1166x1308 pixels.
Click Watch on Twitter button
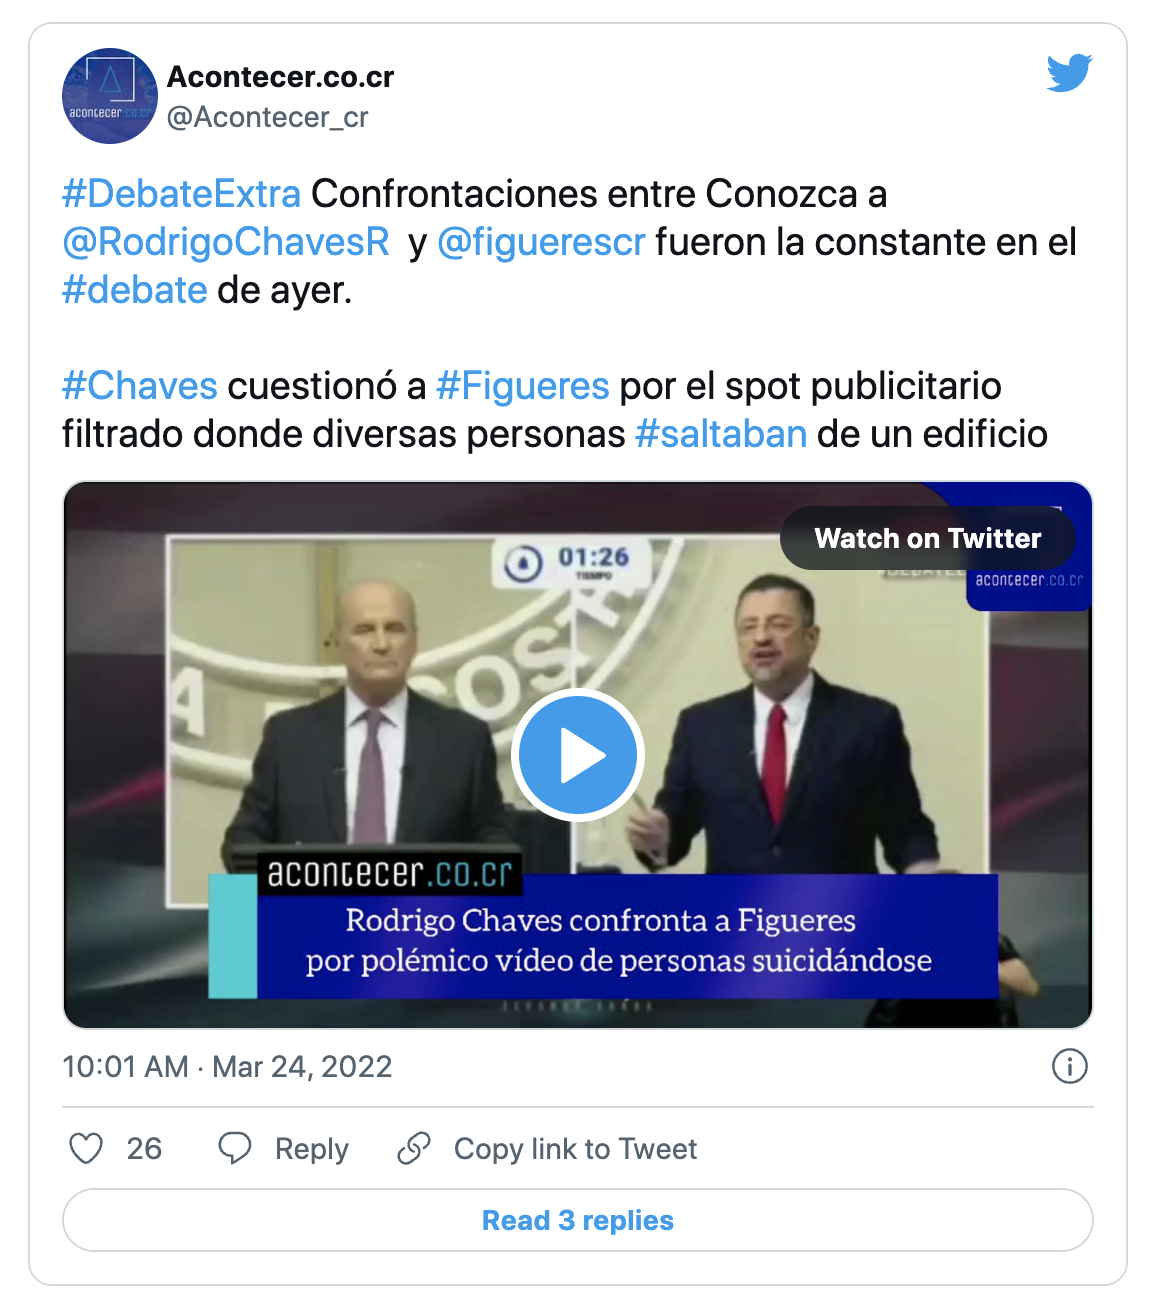tap(928, 538)
